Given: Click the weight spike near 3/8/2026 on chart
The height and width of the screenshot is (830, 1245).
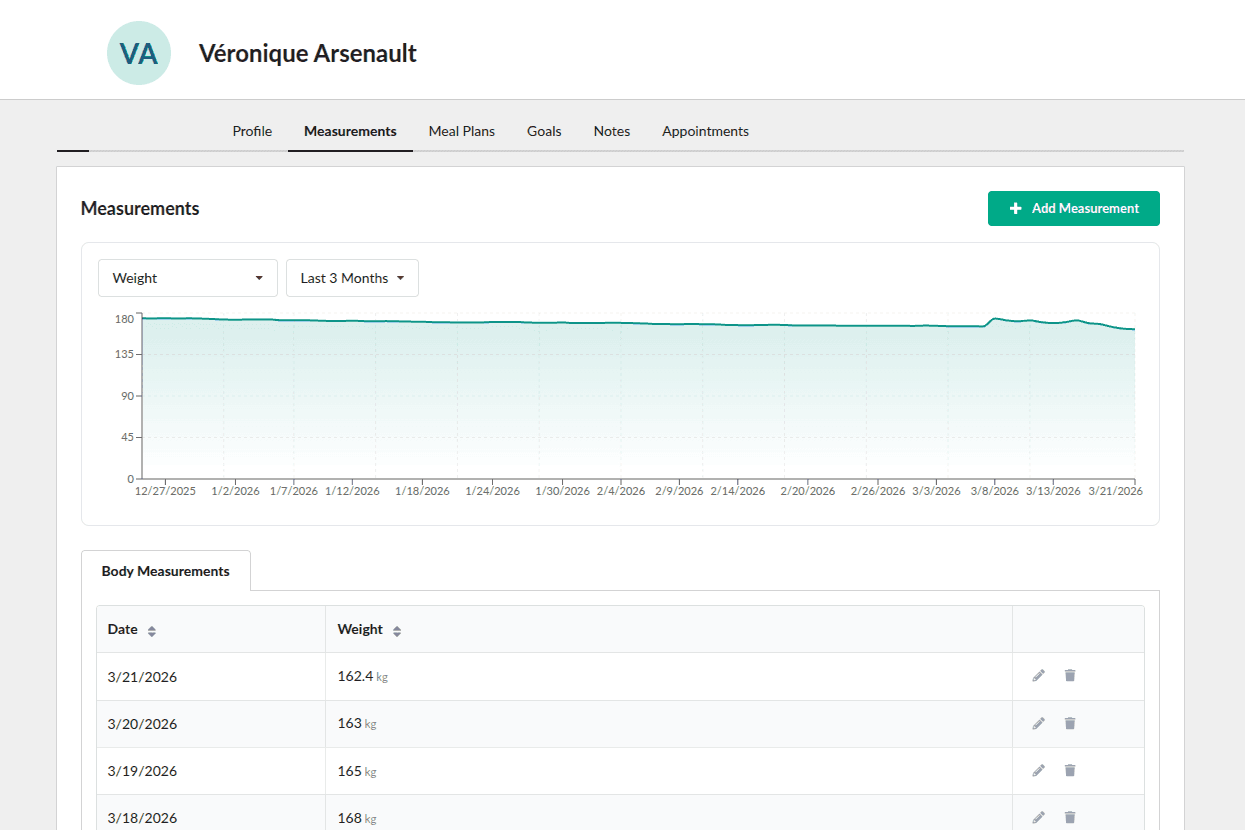Looking at the screenshot, I should click(x=994, y=319).
